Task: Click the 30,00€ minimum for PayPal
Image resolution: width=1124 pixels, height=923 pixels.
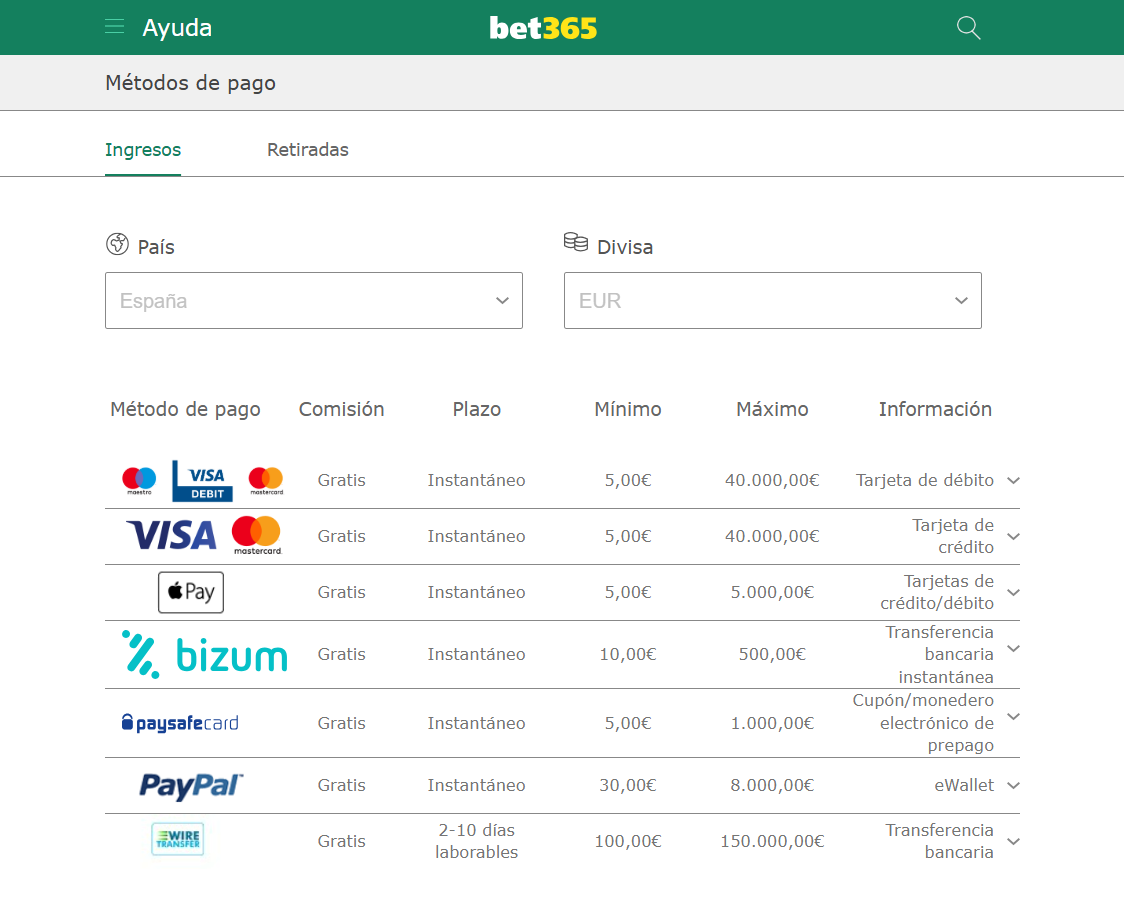Action: (628, 785)
